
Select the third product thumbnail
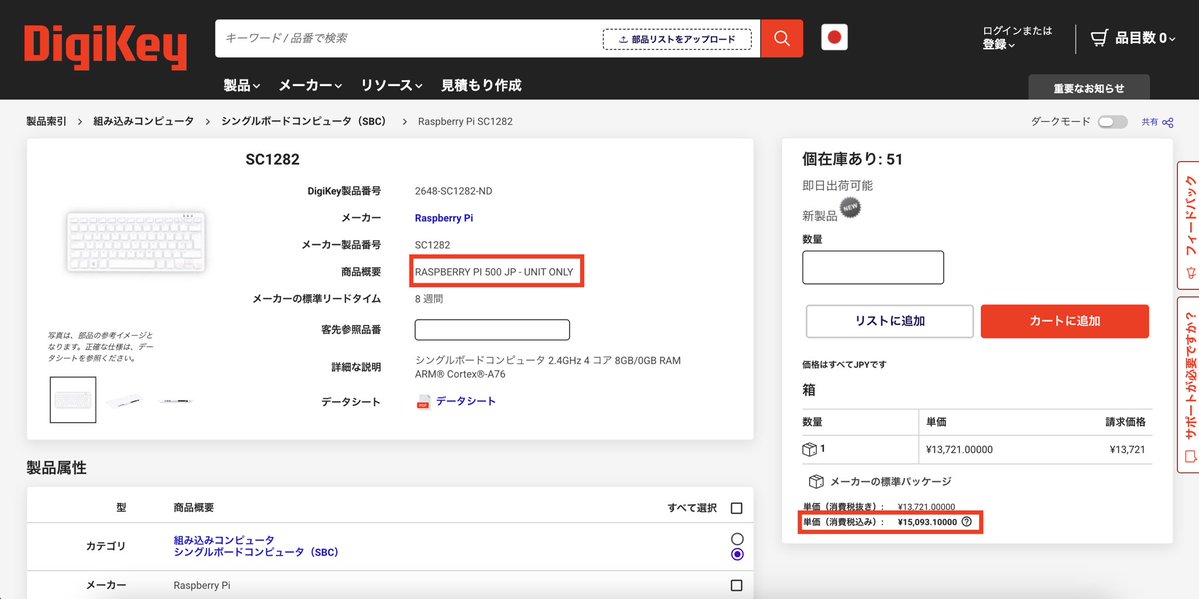[174, 399]
